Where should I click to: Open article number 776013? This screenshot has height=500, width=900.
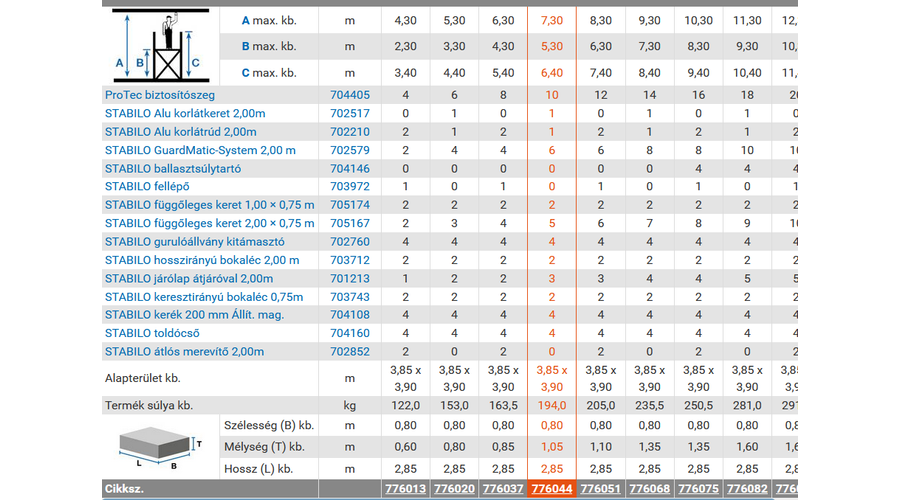pyautogui.click(x=404, y=489)
